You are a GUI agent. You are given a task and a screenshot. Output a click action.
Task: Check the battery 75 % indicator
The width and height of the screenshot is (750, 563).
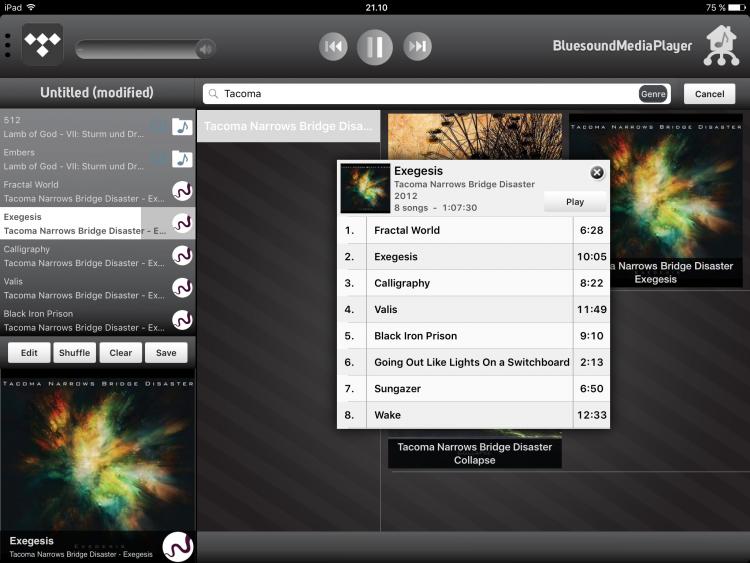[725, 7]
